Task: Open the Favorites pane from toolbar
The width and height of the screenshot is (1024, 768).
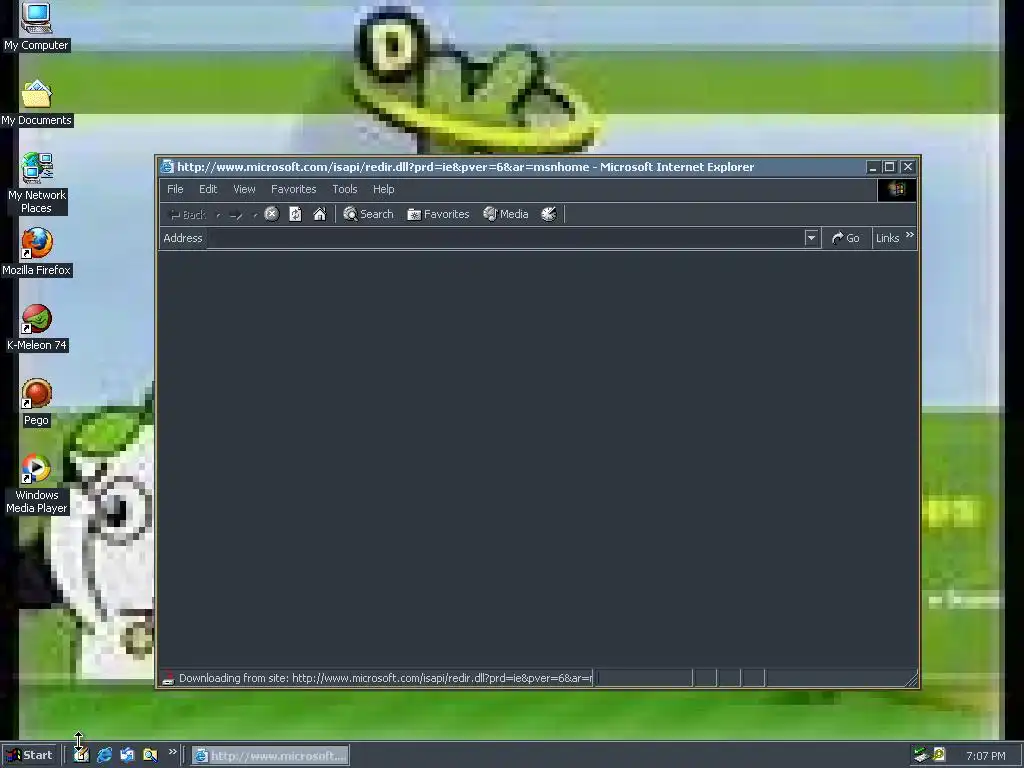Action: click(438, 214)
